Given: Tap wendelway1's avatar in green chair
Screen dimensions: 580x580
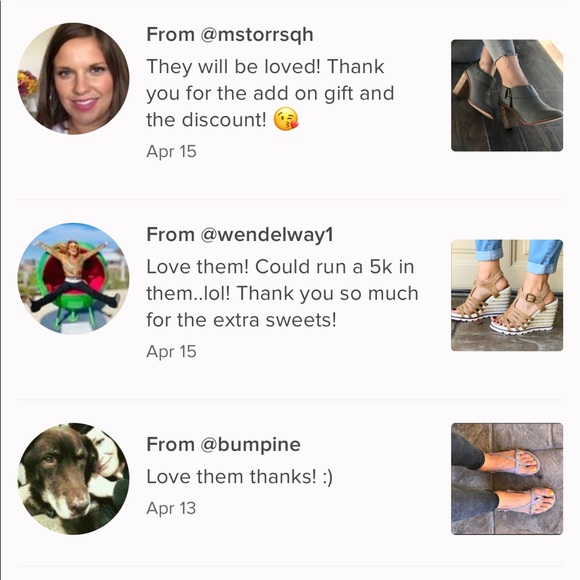Looking at the screenshot, I should pos(74,279).
